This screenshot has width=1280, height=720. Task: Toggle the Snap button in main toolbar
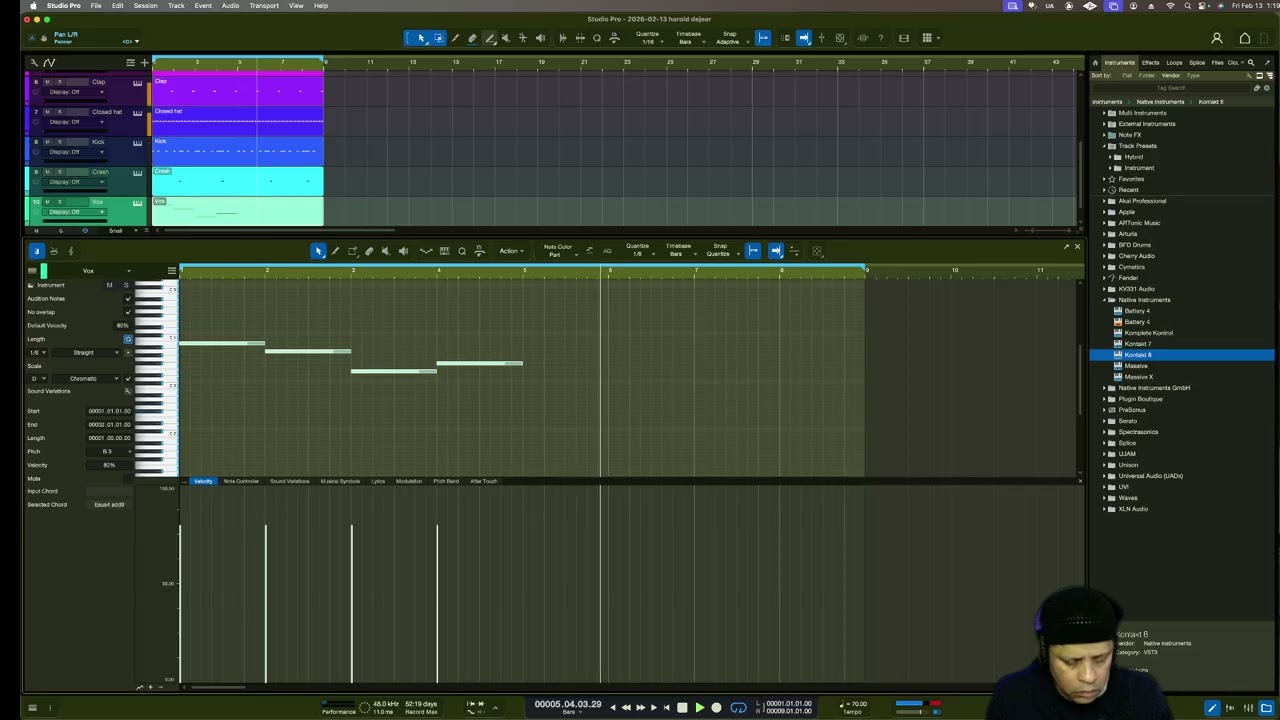763,38
